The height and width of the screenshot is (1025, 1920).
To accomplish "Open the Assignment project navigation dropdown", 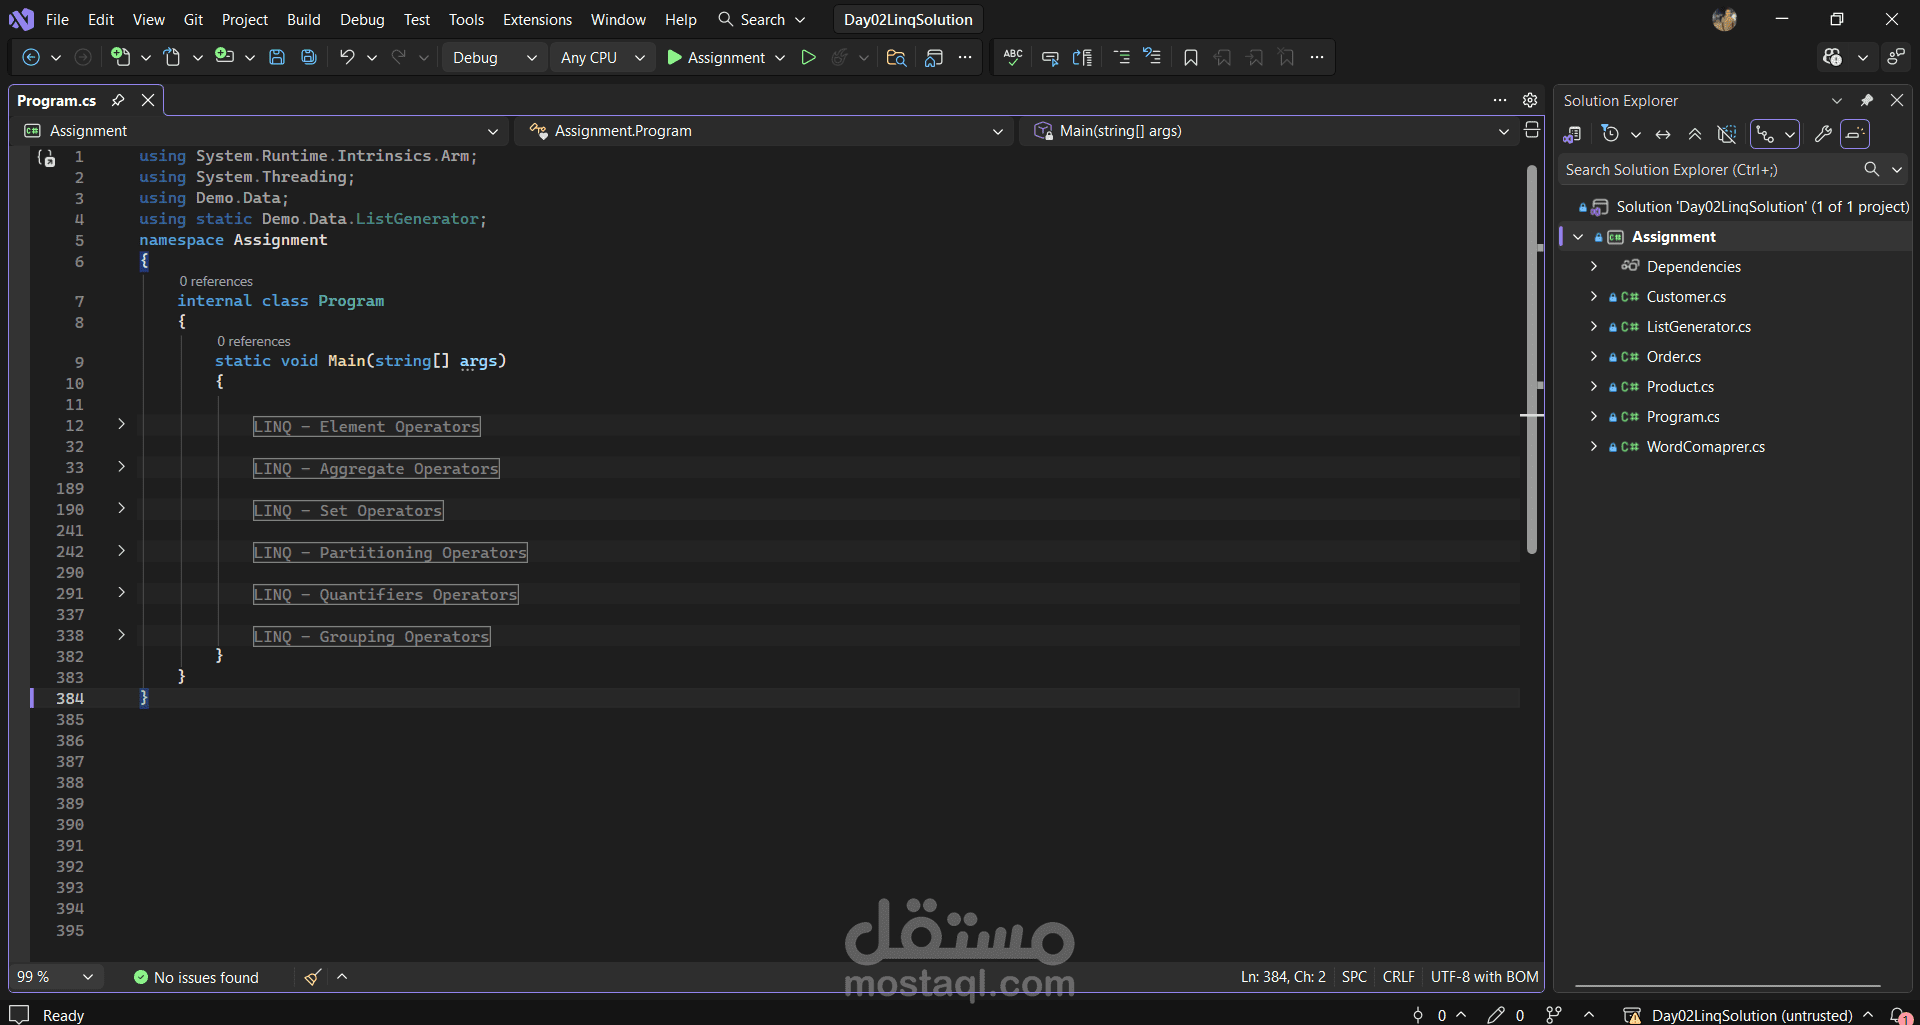I will tap(261, 131).
